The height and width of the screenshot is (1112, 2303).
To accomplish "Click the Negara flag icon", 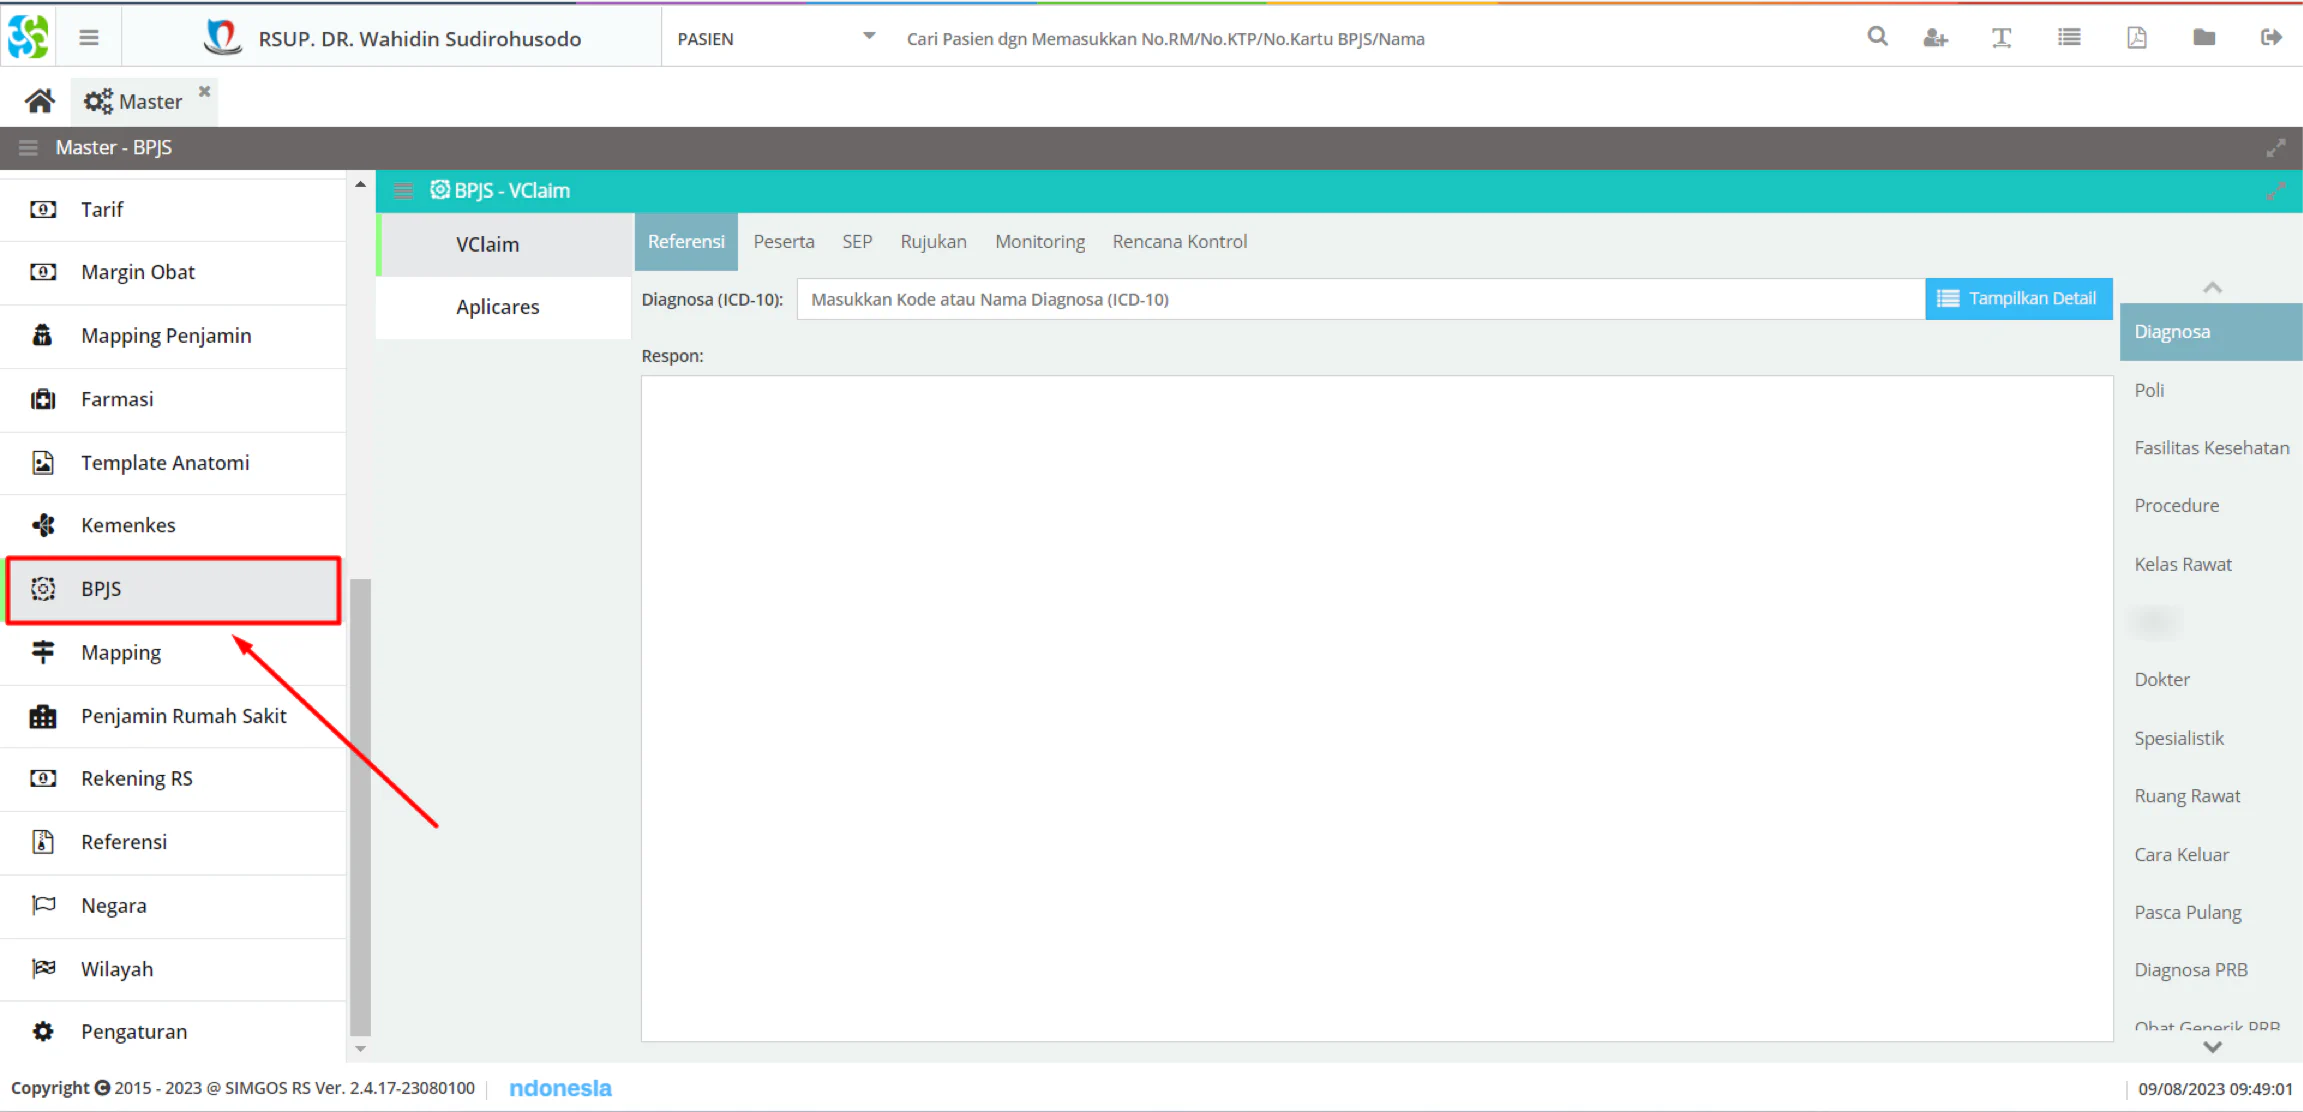I will pyautogui.click(x=43, y=906).
